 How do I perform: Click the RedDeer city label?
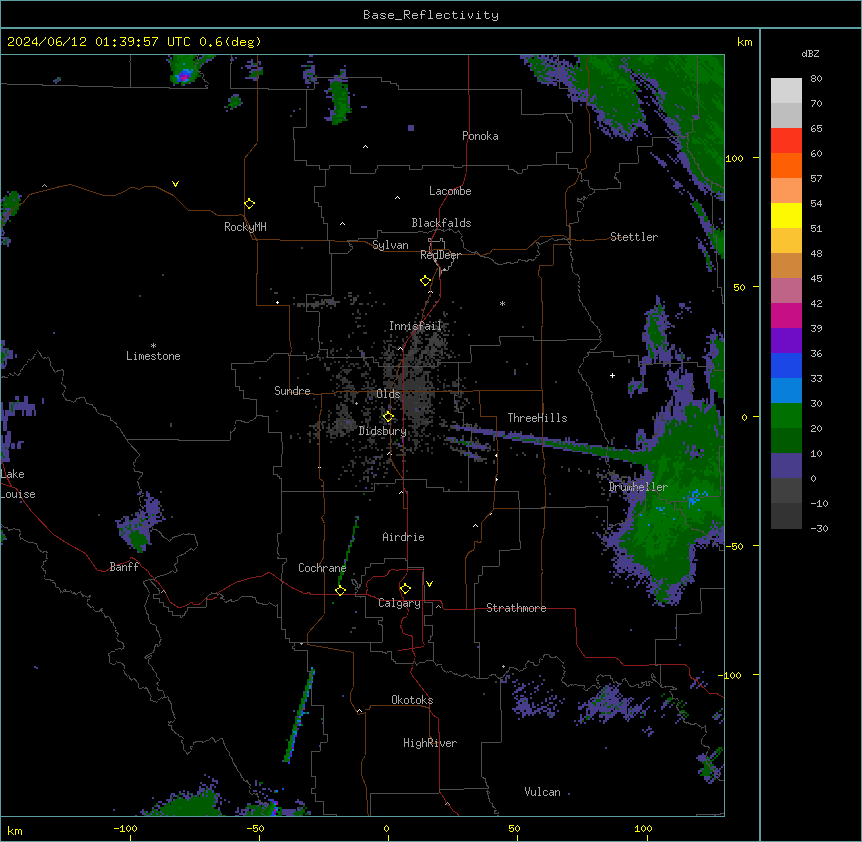(440, 255)
